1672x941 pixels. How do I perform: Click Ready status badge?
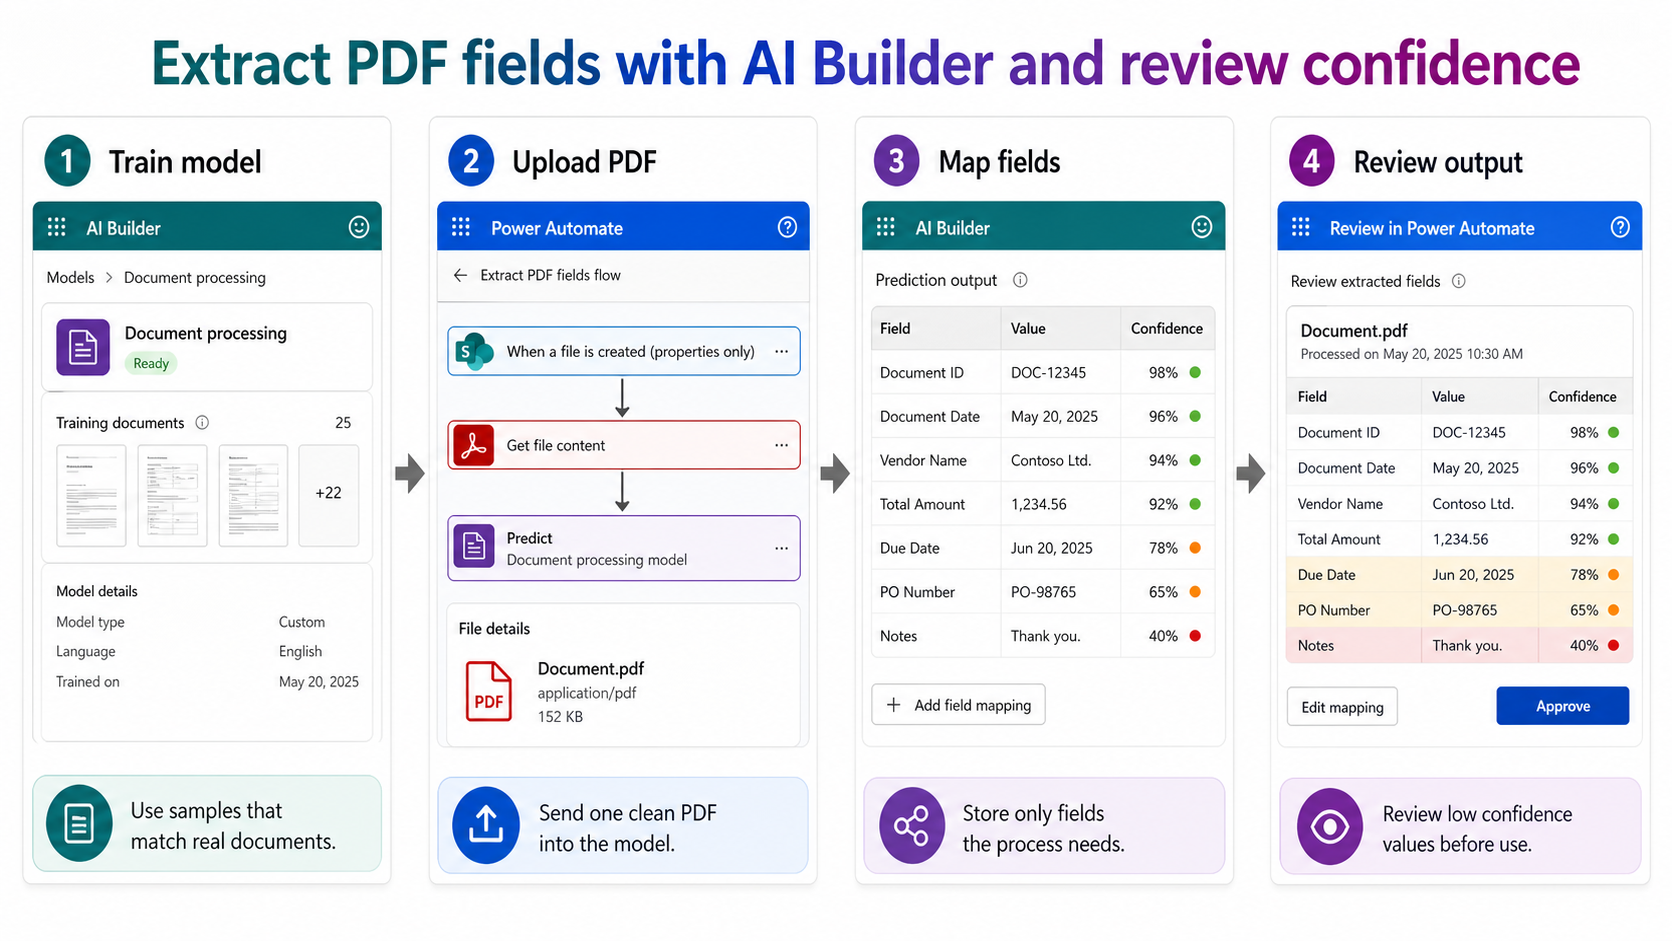tap(151, 363)
